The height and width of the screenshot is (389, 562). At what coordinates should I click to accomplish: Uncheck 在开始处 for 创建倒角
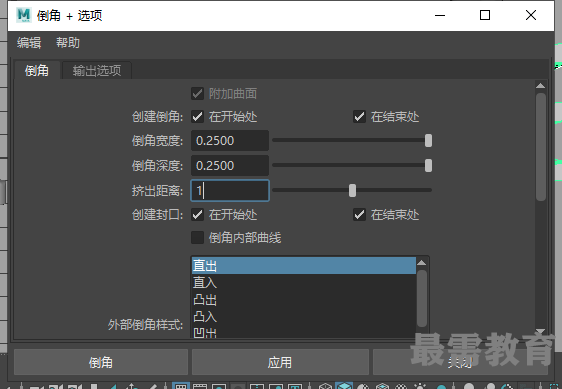coord(197,117)
